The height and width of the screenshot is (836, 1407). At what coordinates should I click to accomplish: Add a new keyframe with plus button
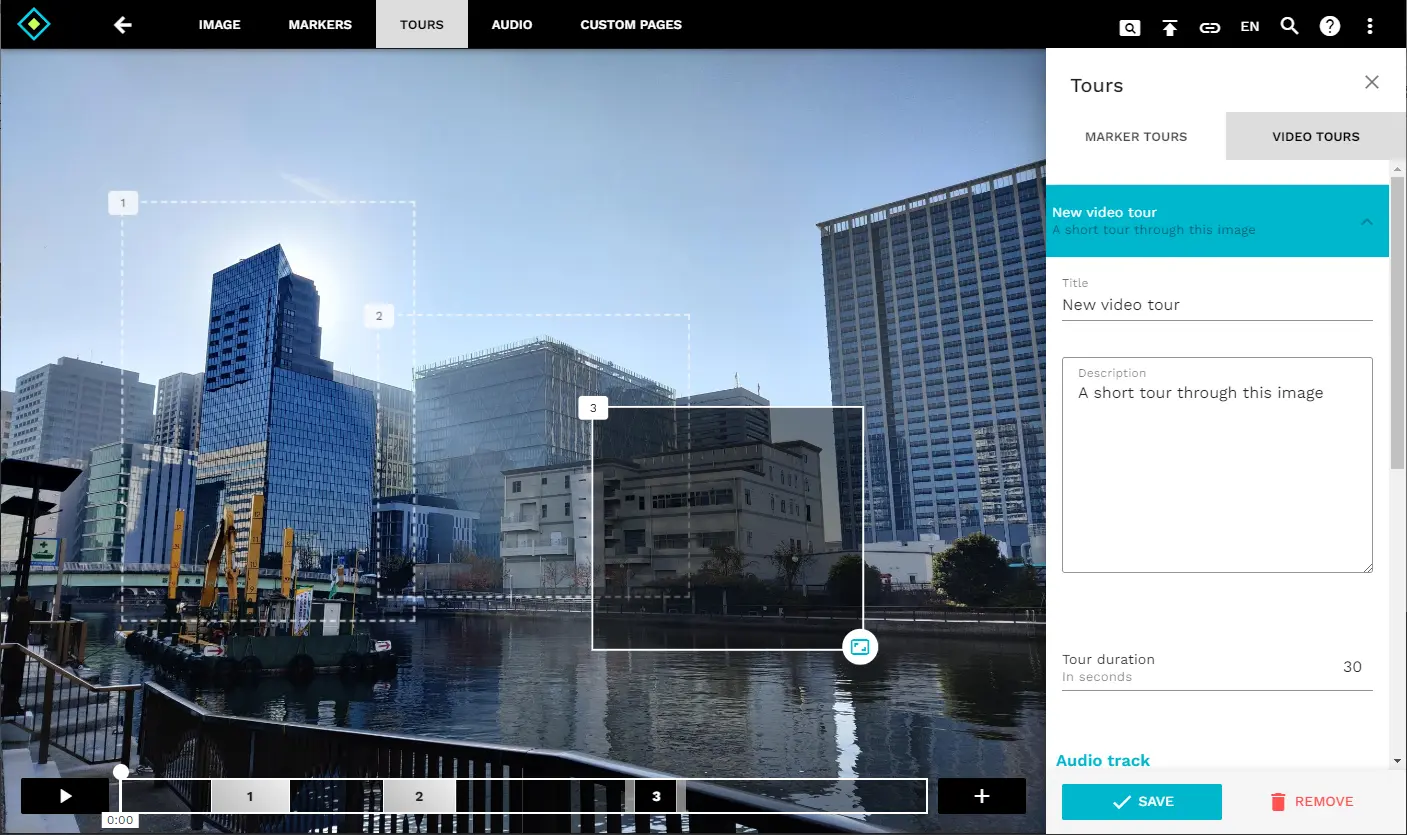point(981,796)
